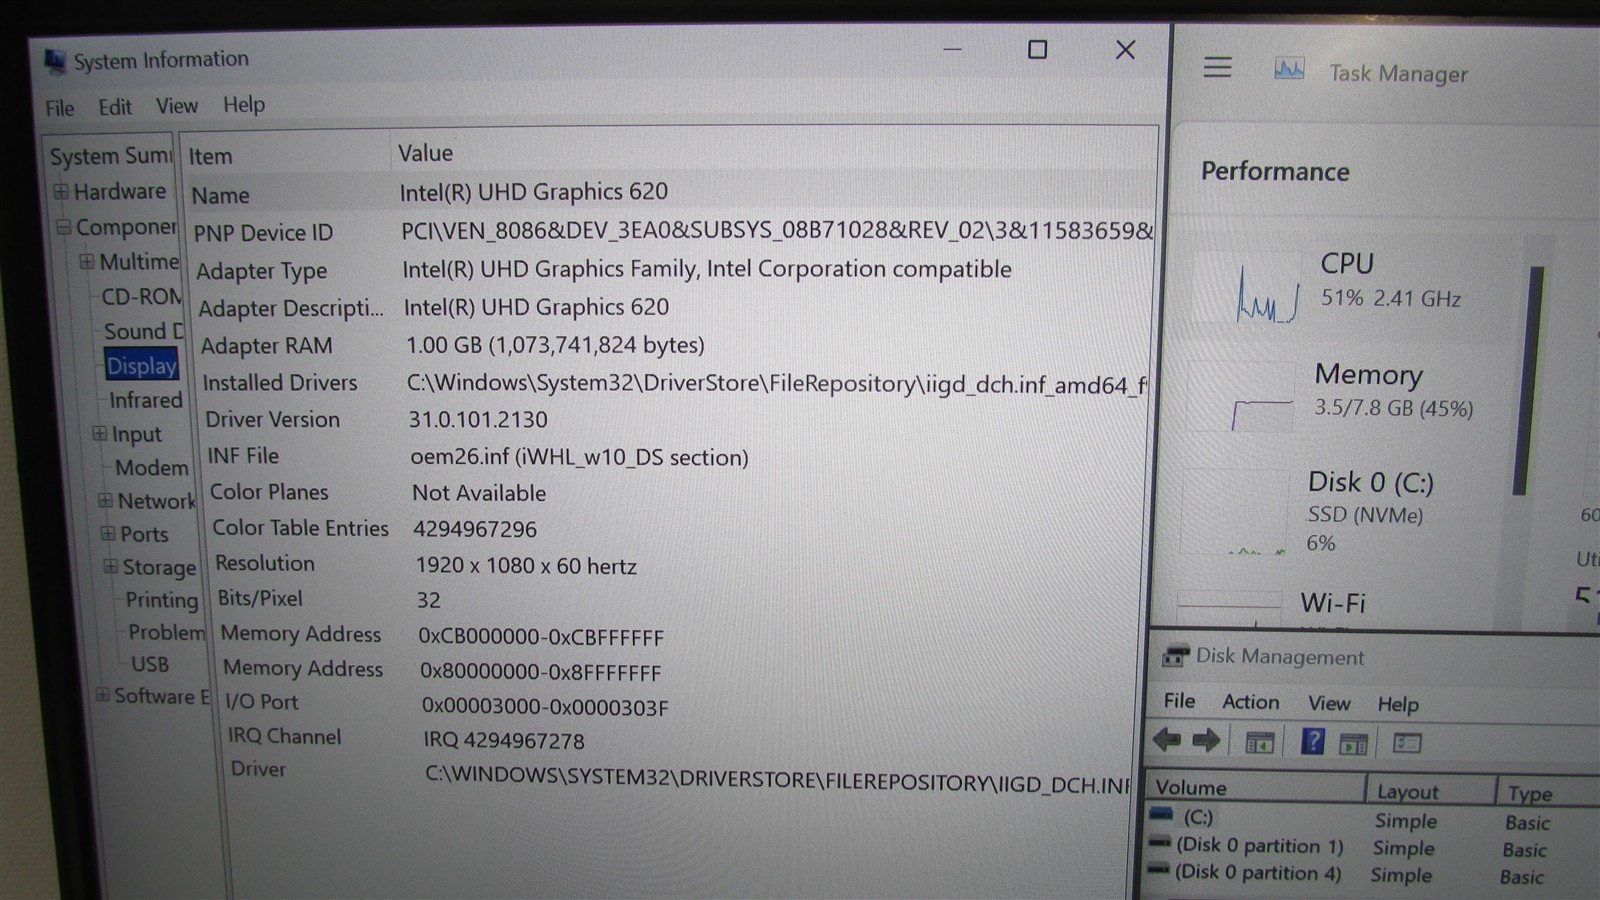This screenshot has height=900, width=1600.
Task: Open File menu in System Information
Action: [x=60, y=108]
